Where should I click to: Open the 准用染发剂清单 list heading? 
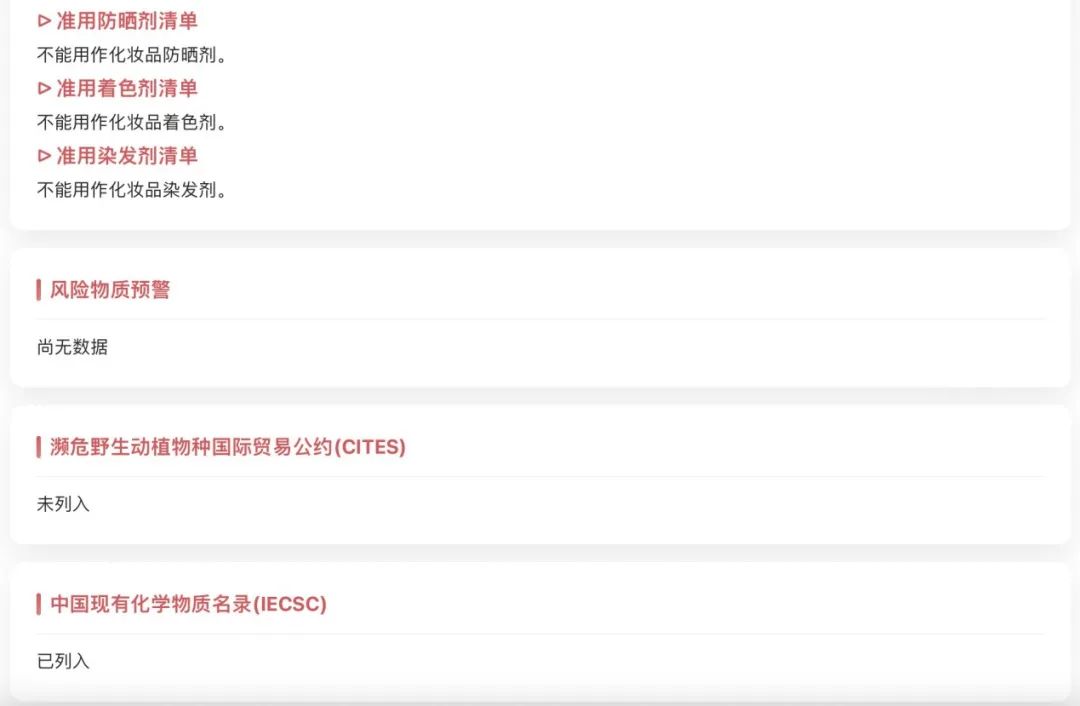pyautogui.click(x=126, y=156)
